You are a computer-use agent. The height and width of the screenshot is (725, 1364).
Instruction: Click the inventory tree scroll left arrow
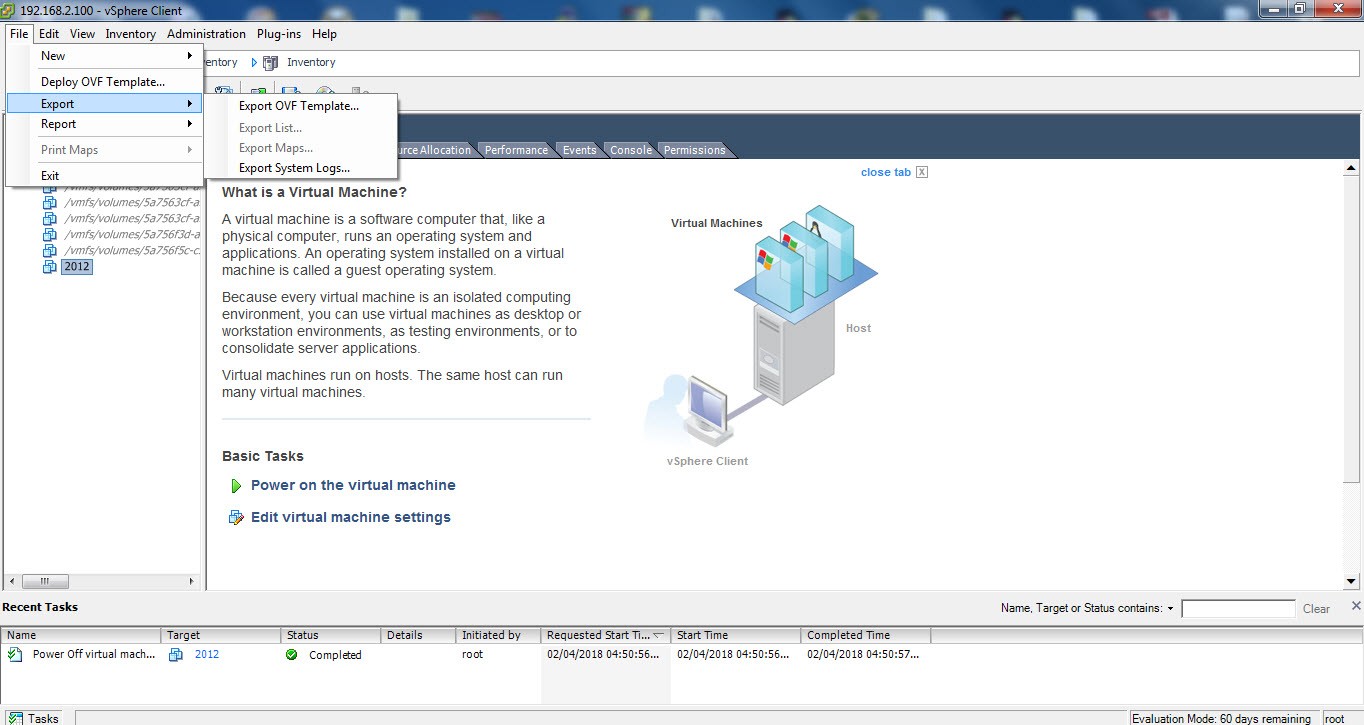tap(12, 581)
